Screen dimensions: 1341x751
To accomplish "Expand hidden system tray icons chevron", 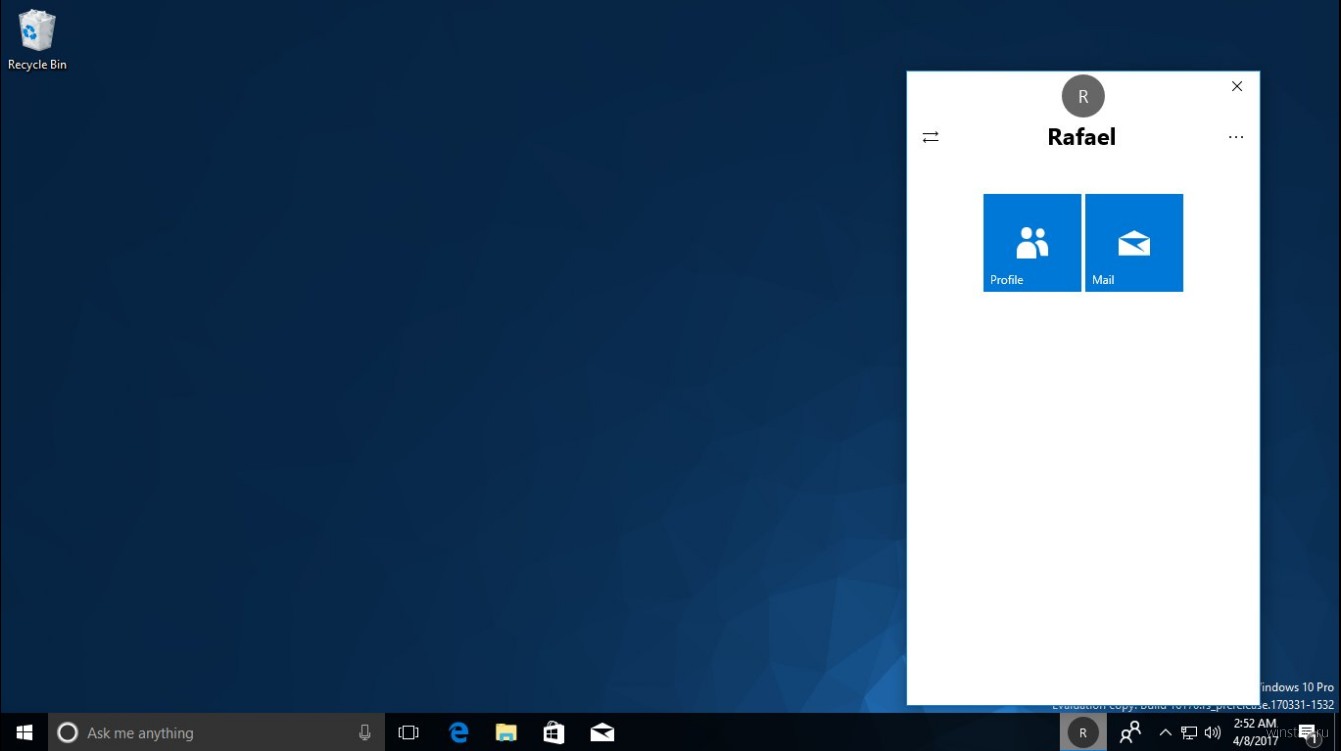I will tap(1165, 733).
